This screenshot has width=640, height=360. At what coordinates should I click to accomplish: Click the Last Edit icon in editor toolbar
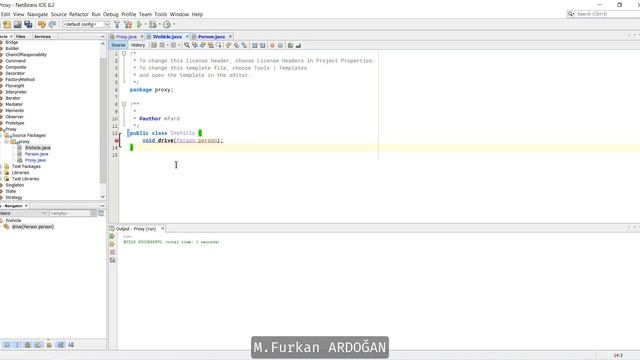click(x=154, y=45)
